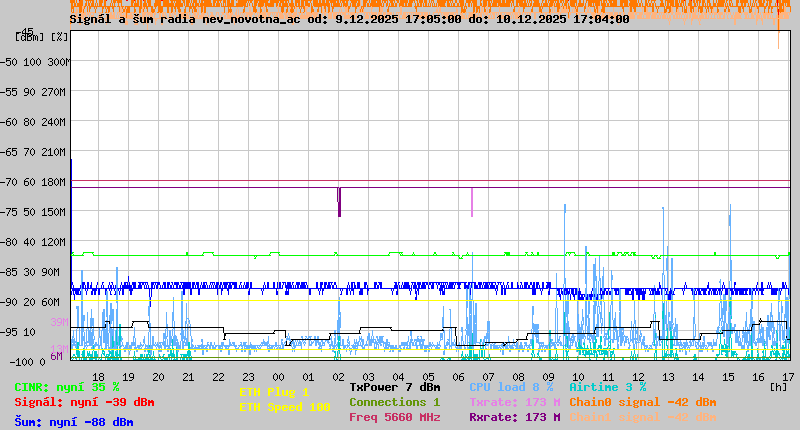Click the purple Rxrate dip at hour 02
This screenshot has height=430, width=800.
339,203
